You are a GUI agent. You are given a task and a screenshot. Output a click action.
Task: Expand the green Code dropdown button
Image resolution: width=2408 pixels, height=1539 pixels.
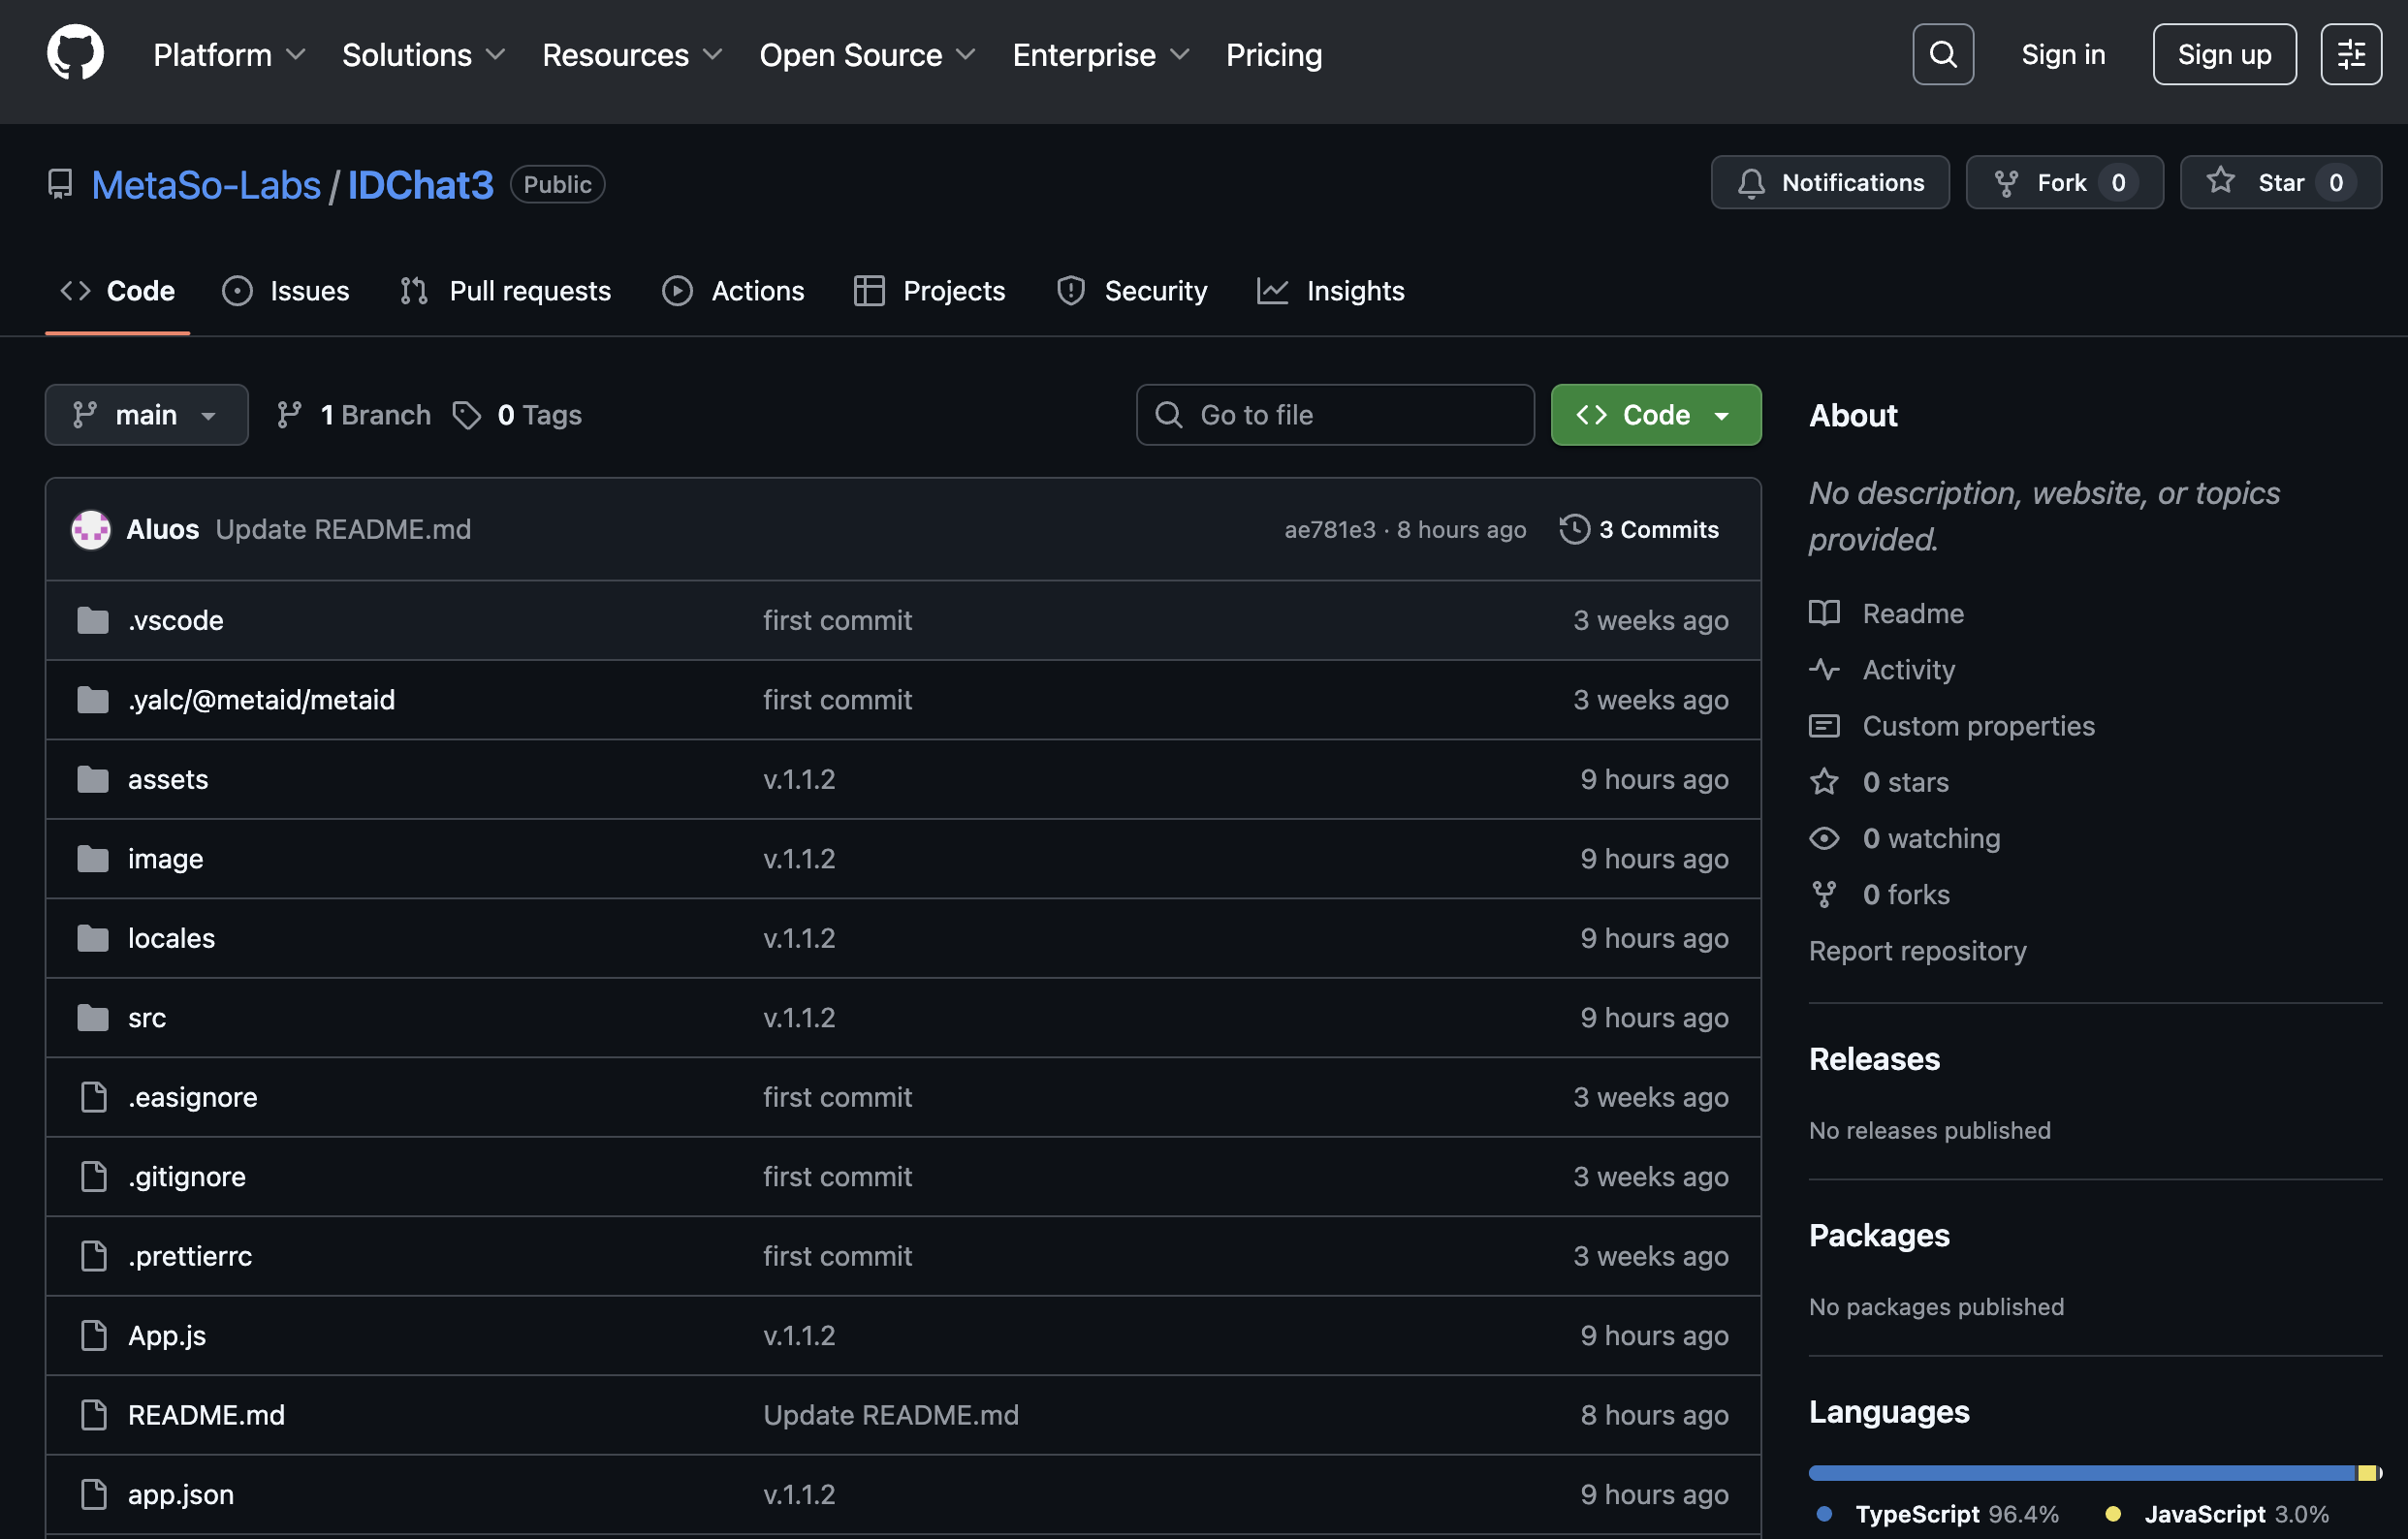[1655, 415]
